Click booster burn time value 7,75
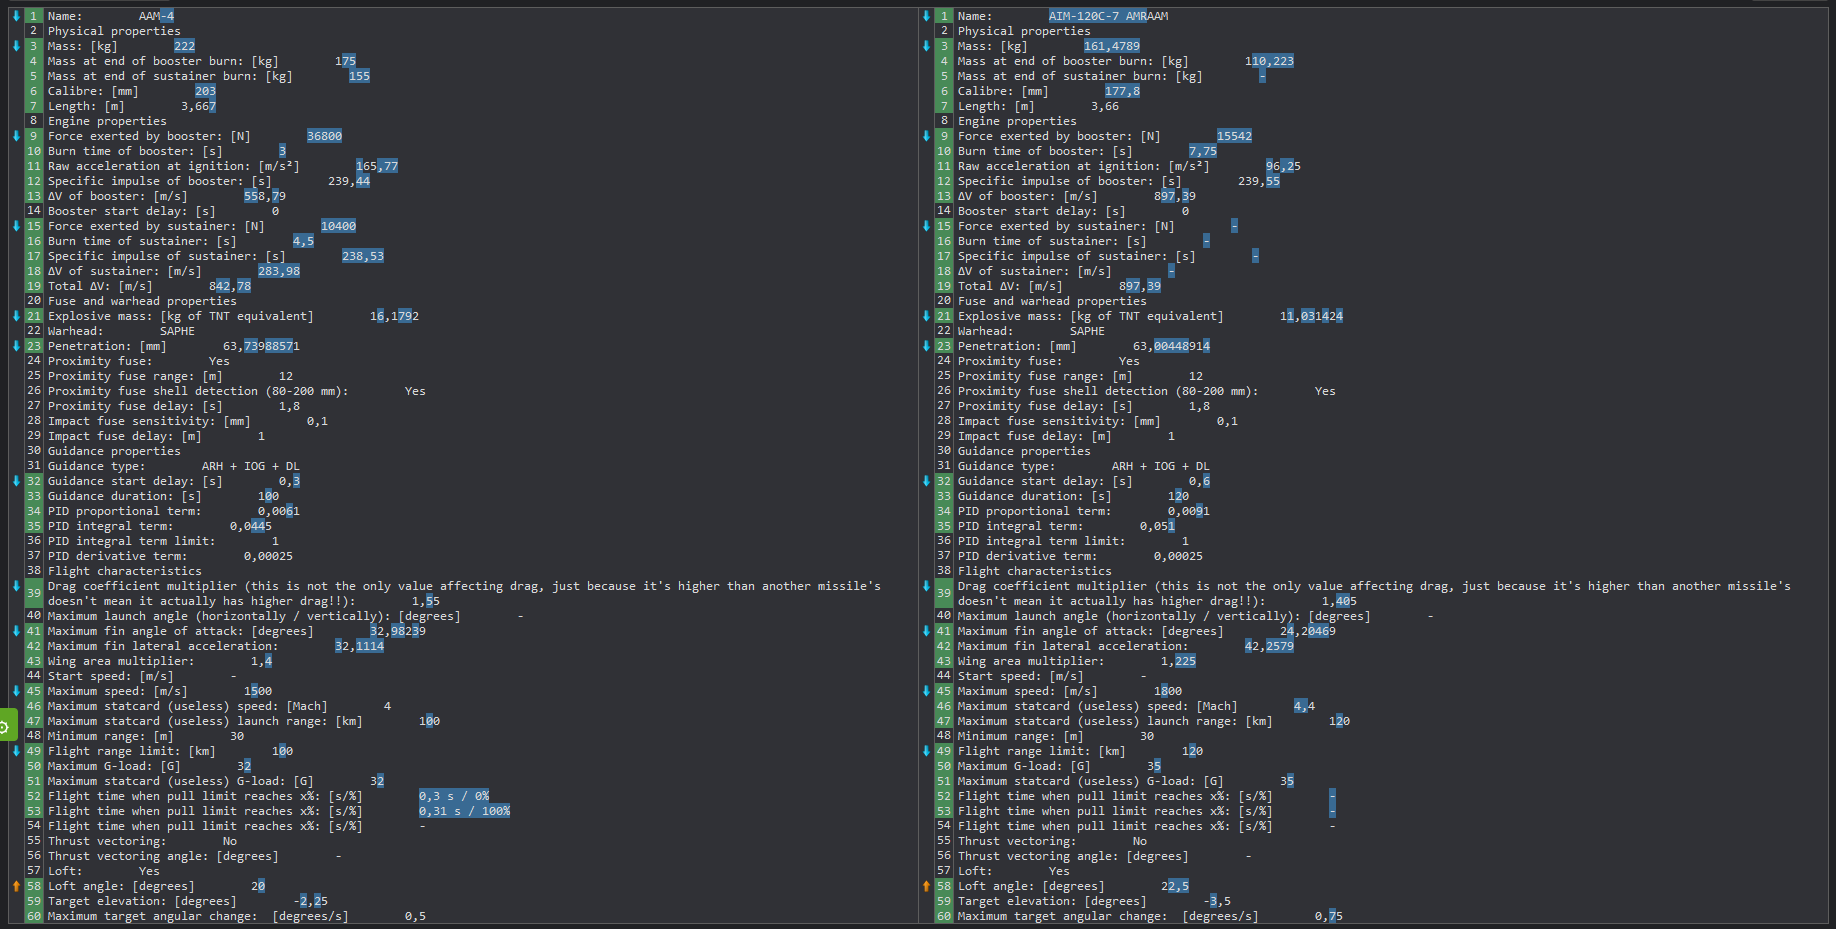The image size is (1836, 929). point(1203,151)
